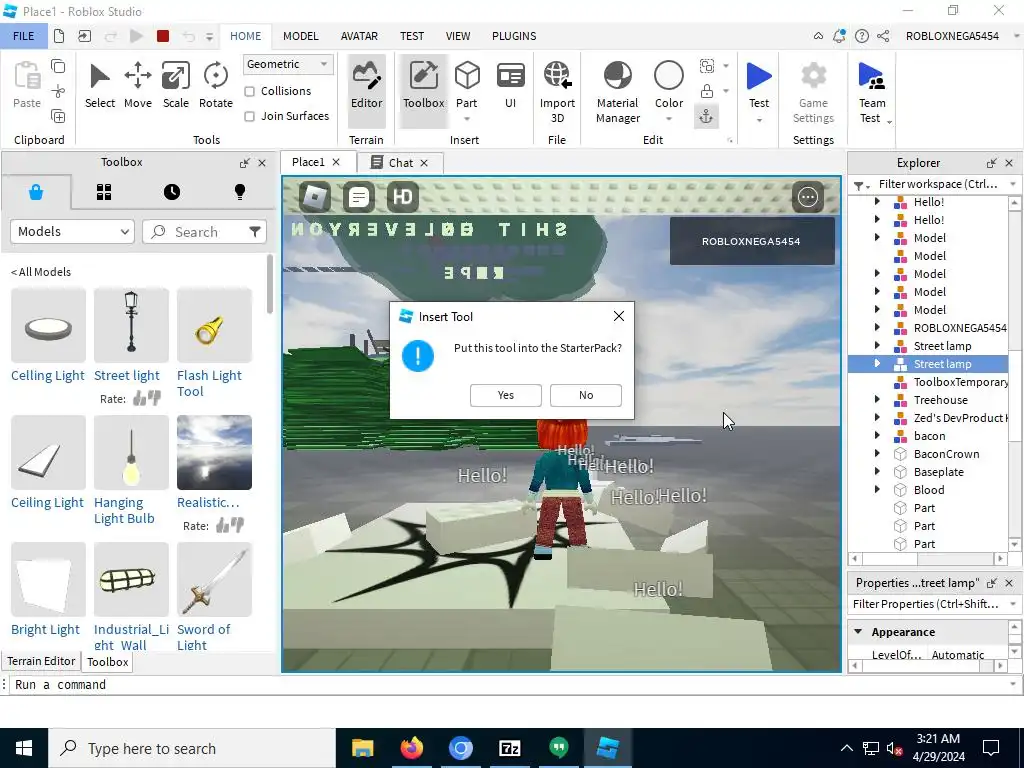Screen dimensions: 1024x768
Task: Open the Roblox menu in game viewport
Action: point(315,197)
